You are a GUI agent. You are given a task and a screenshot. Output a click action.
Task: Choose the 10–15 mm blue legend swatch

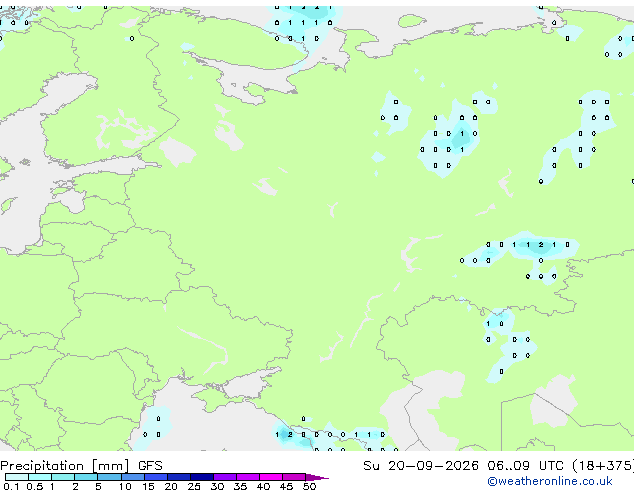pyautogui.click(x=133, y=477)
